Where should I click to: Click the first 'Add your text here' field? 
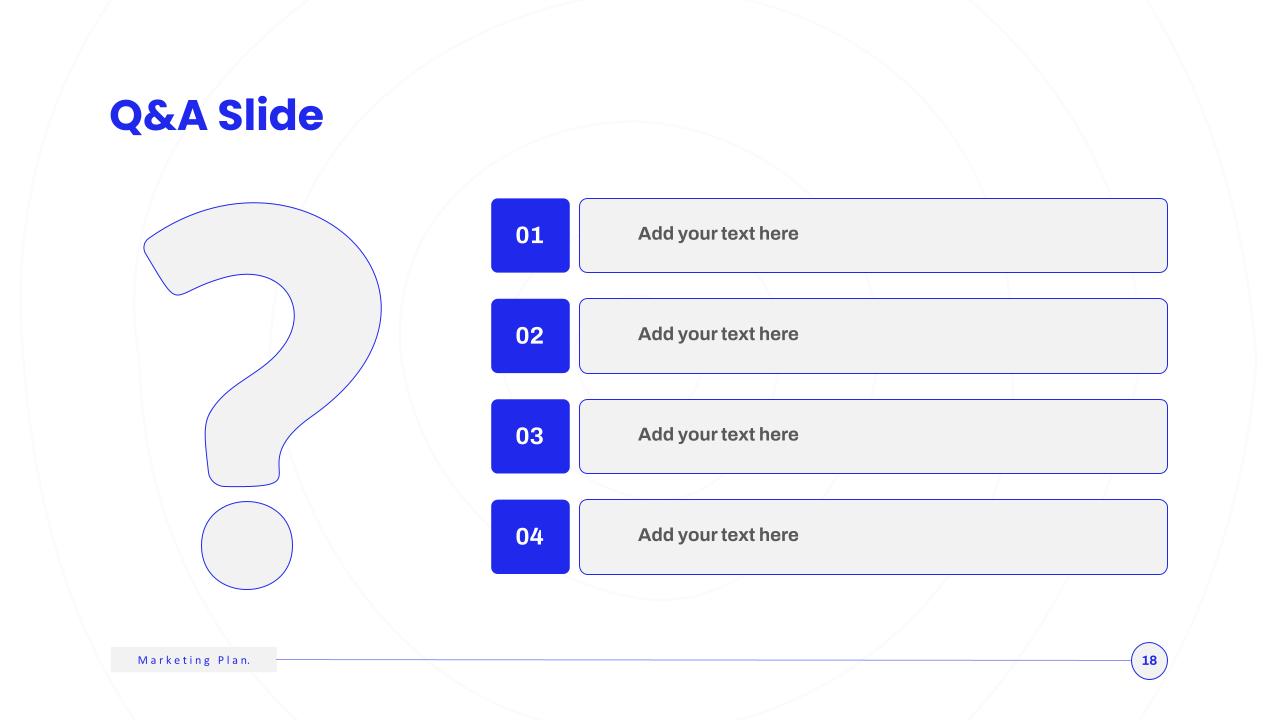873,235
